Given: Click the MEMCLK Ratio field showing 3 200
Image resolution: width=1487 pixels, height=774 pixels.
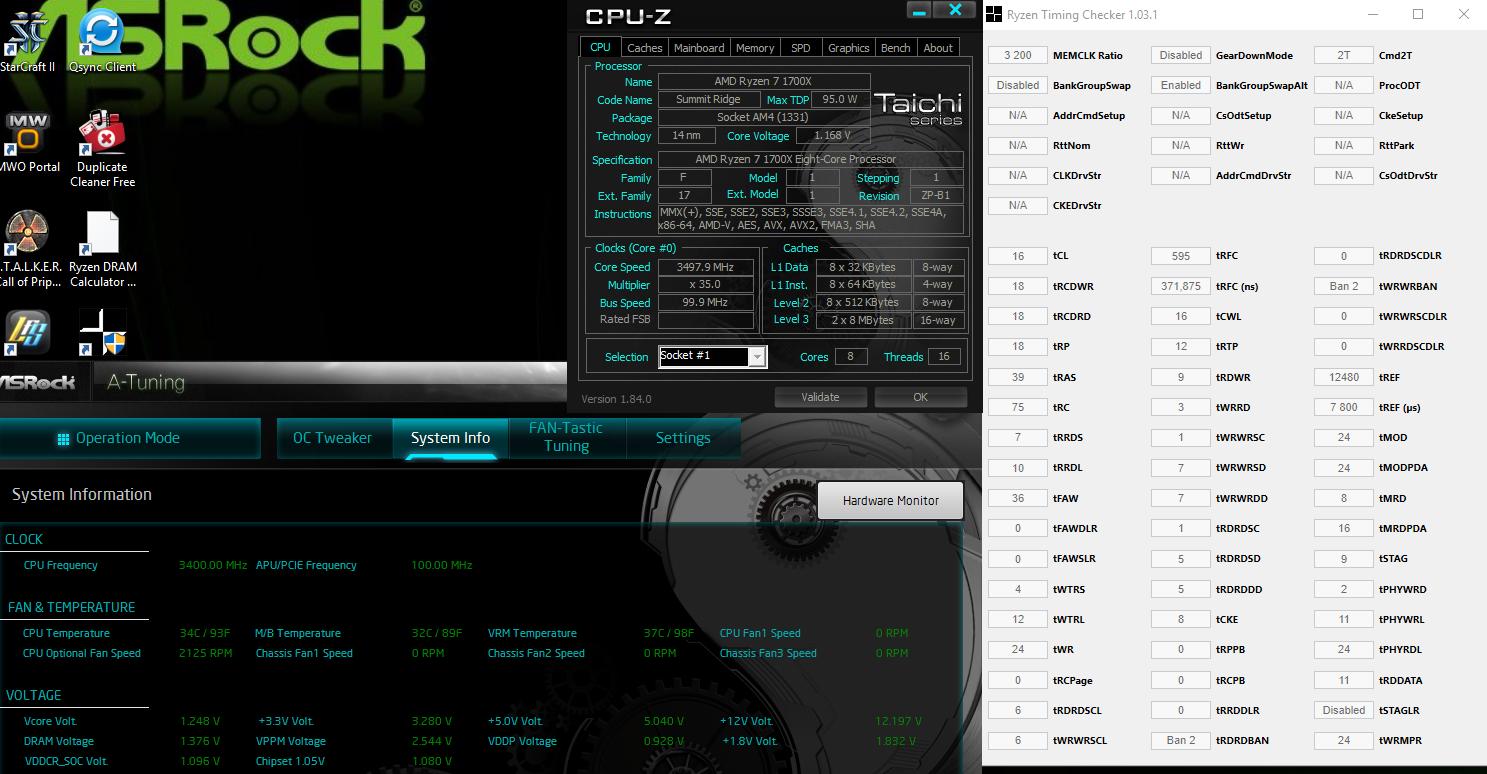Looking at the screenshot, I should 1018,56.
